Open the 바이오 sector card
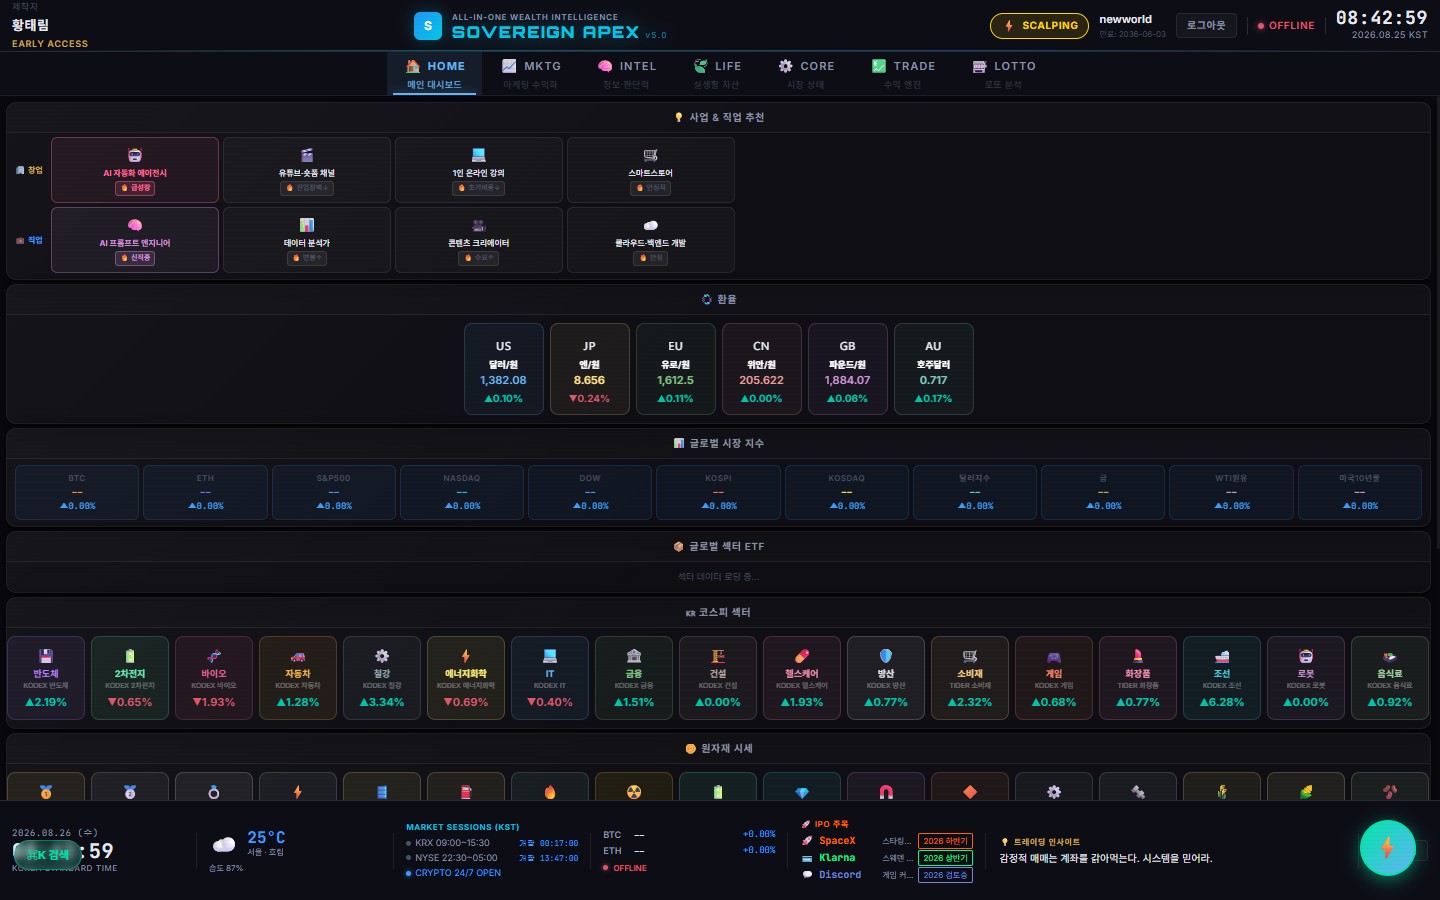 click(x=214, y=678)
